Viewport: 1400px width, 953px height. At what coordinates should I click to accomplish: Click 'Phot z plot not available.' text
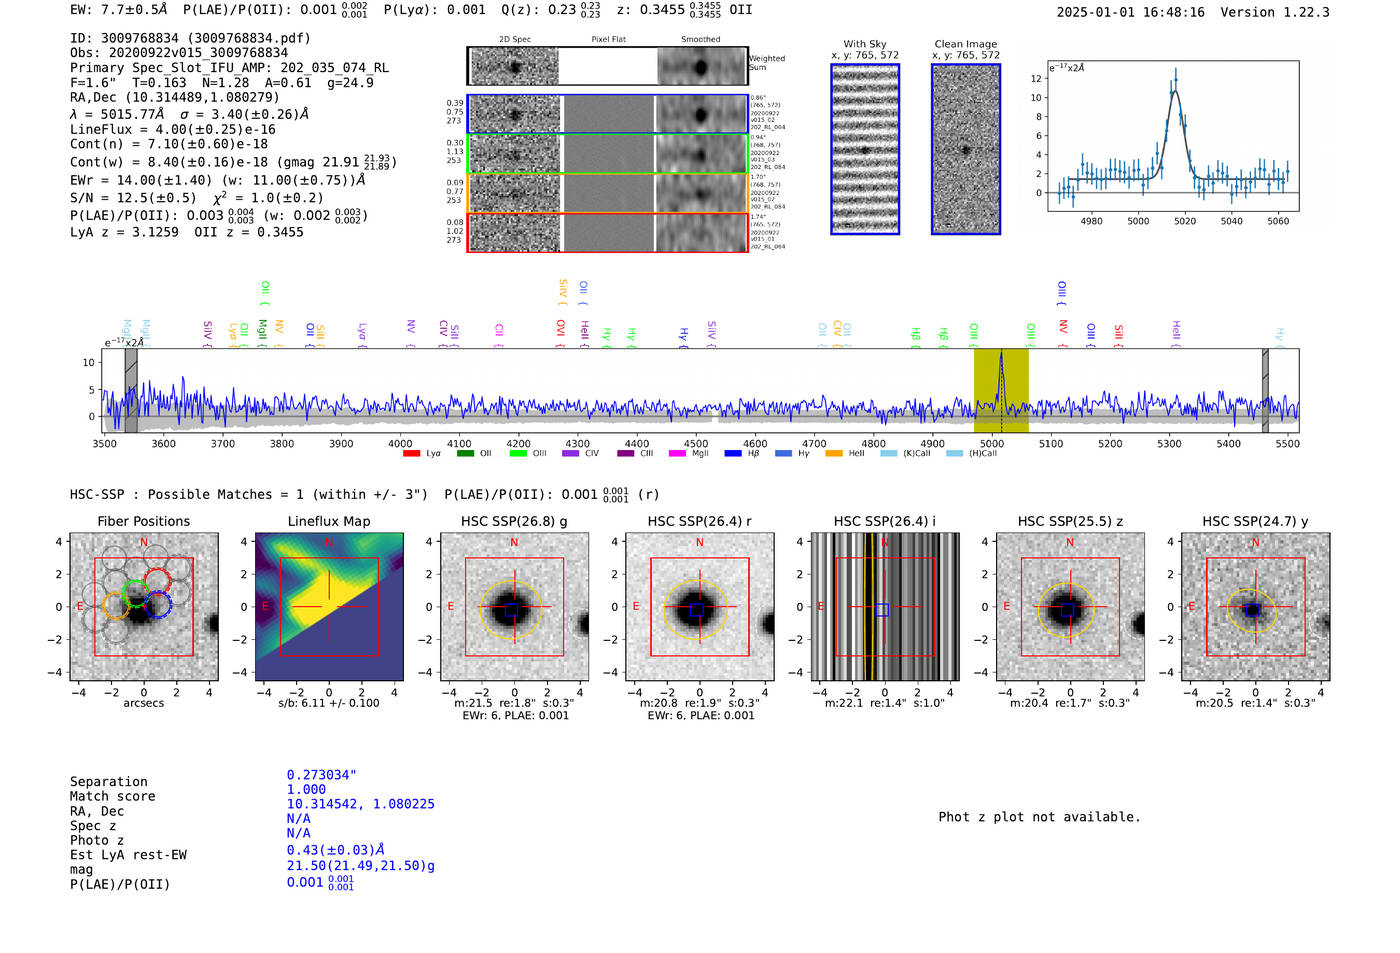click(x=1039, y=817)
